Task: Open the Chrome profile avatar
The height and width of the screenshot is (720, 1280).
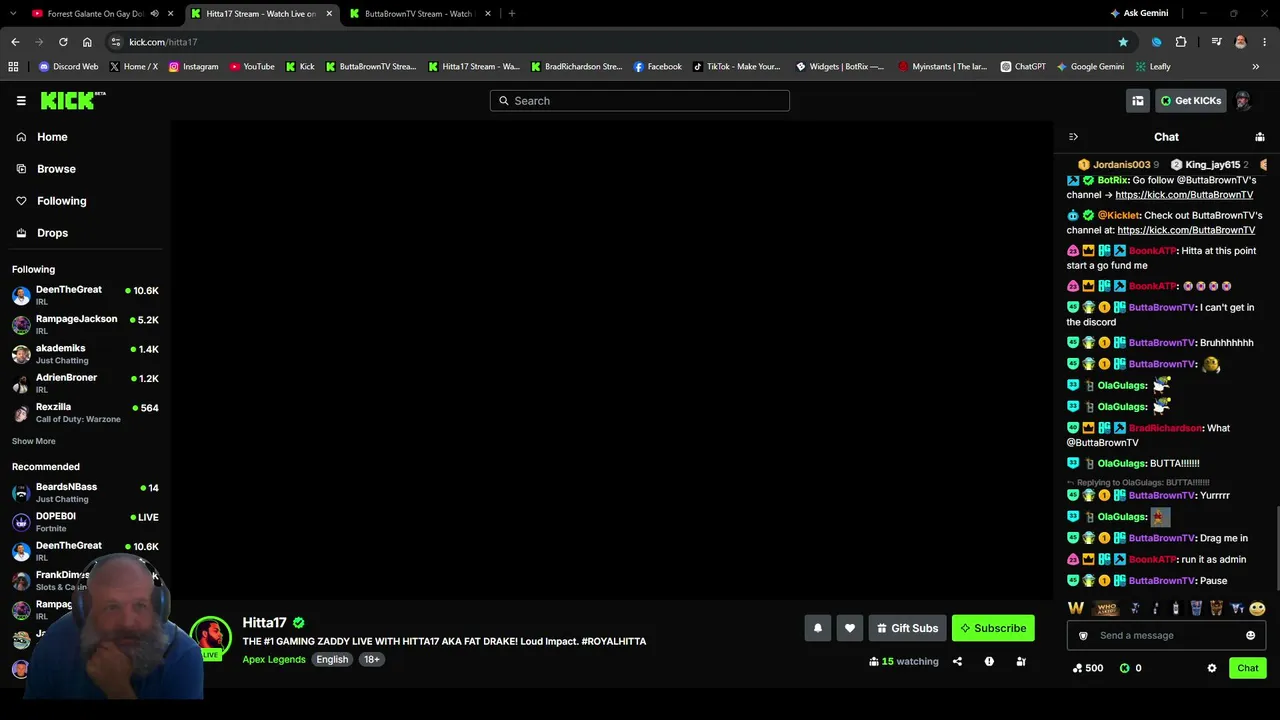Action: [x=1241, y=42]
